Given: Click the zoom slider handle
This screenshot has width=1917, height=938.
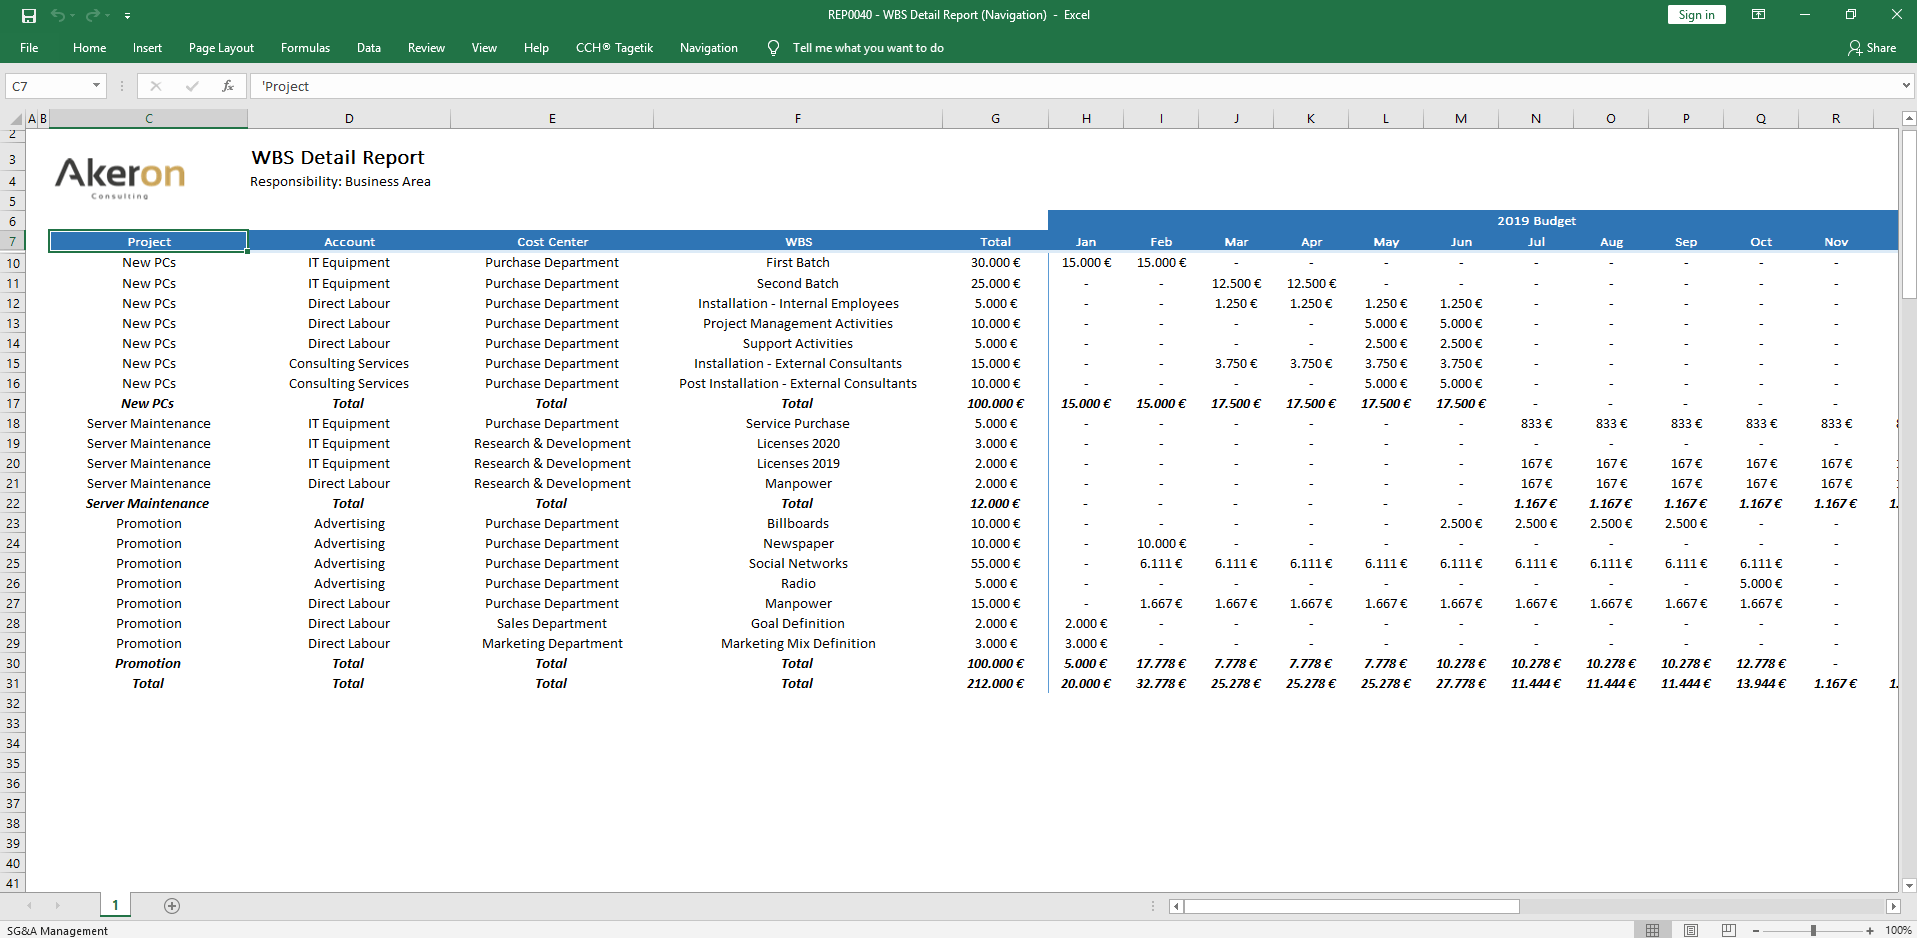Looking at the screenshot, I should pyautogui.click(x=1813, y=930).
